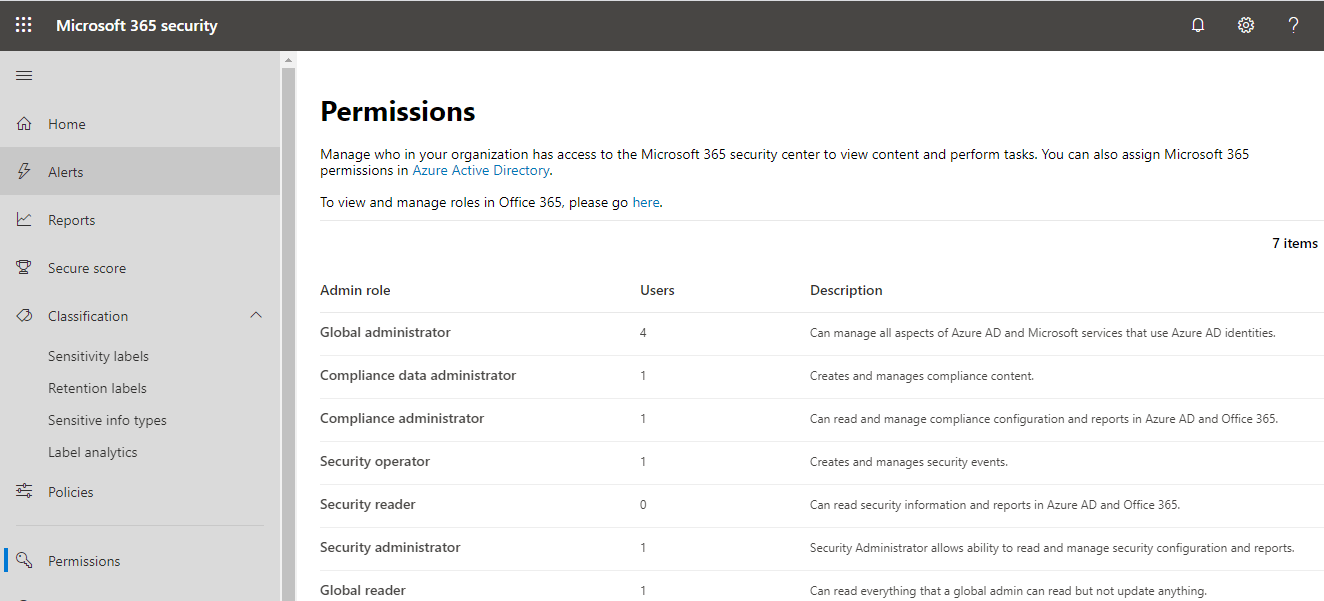
Task: Click the Home house icon
Action: [x=24, y=124]
